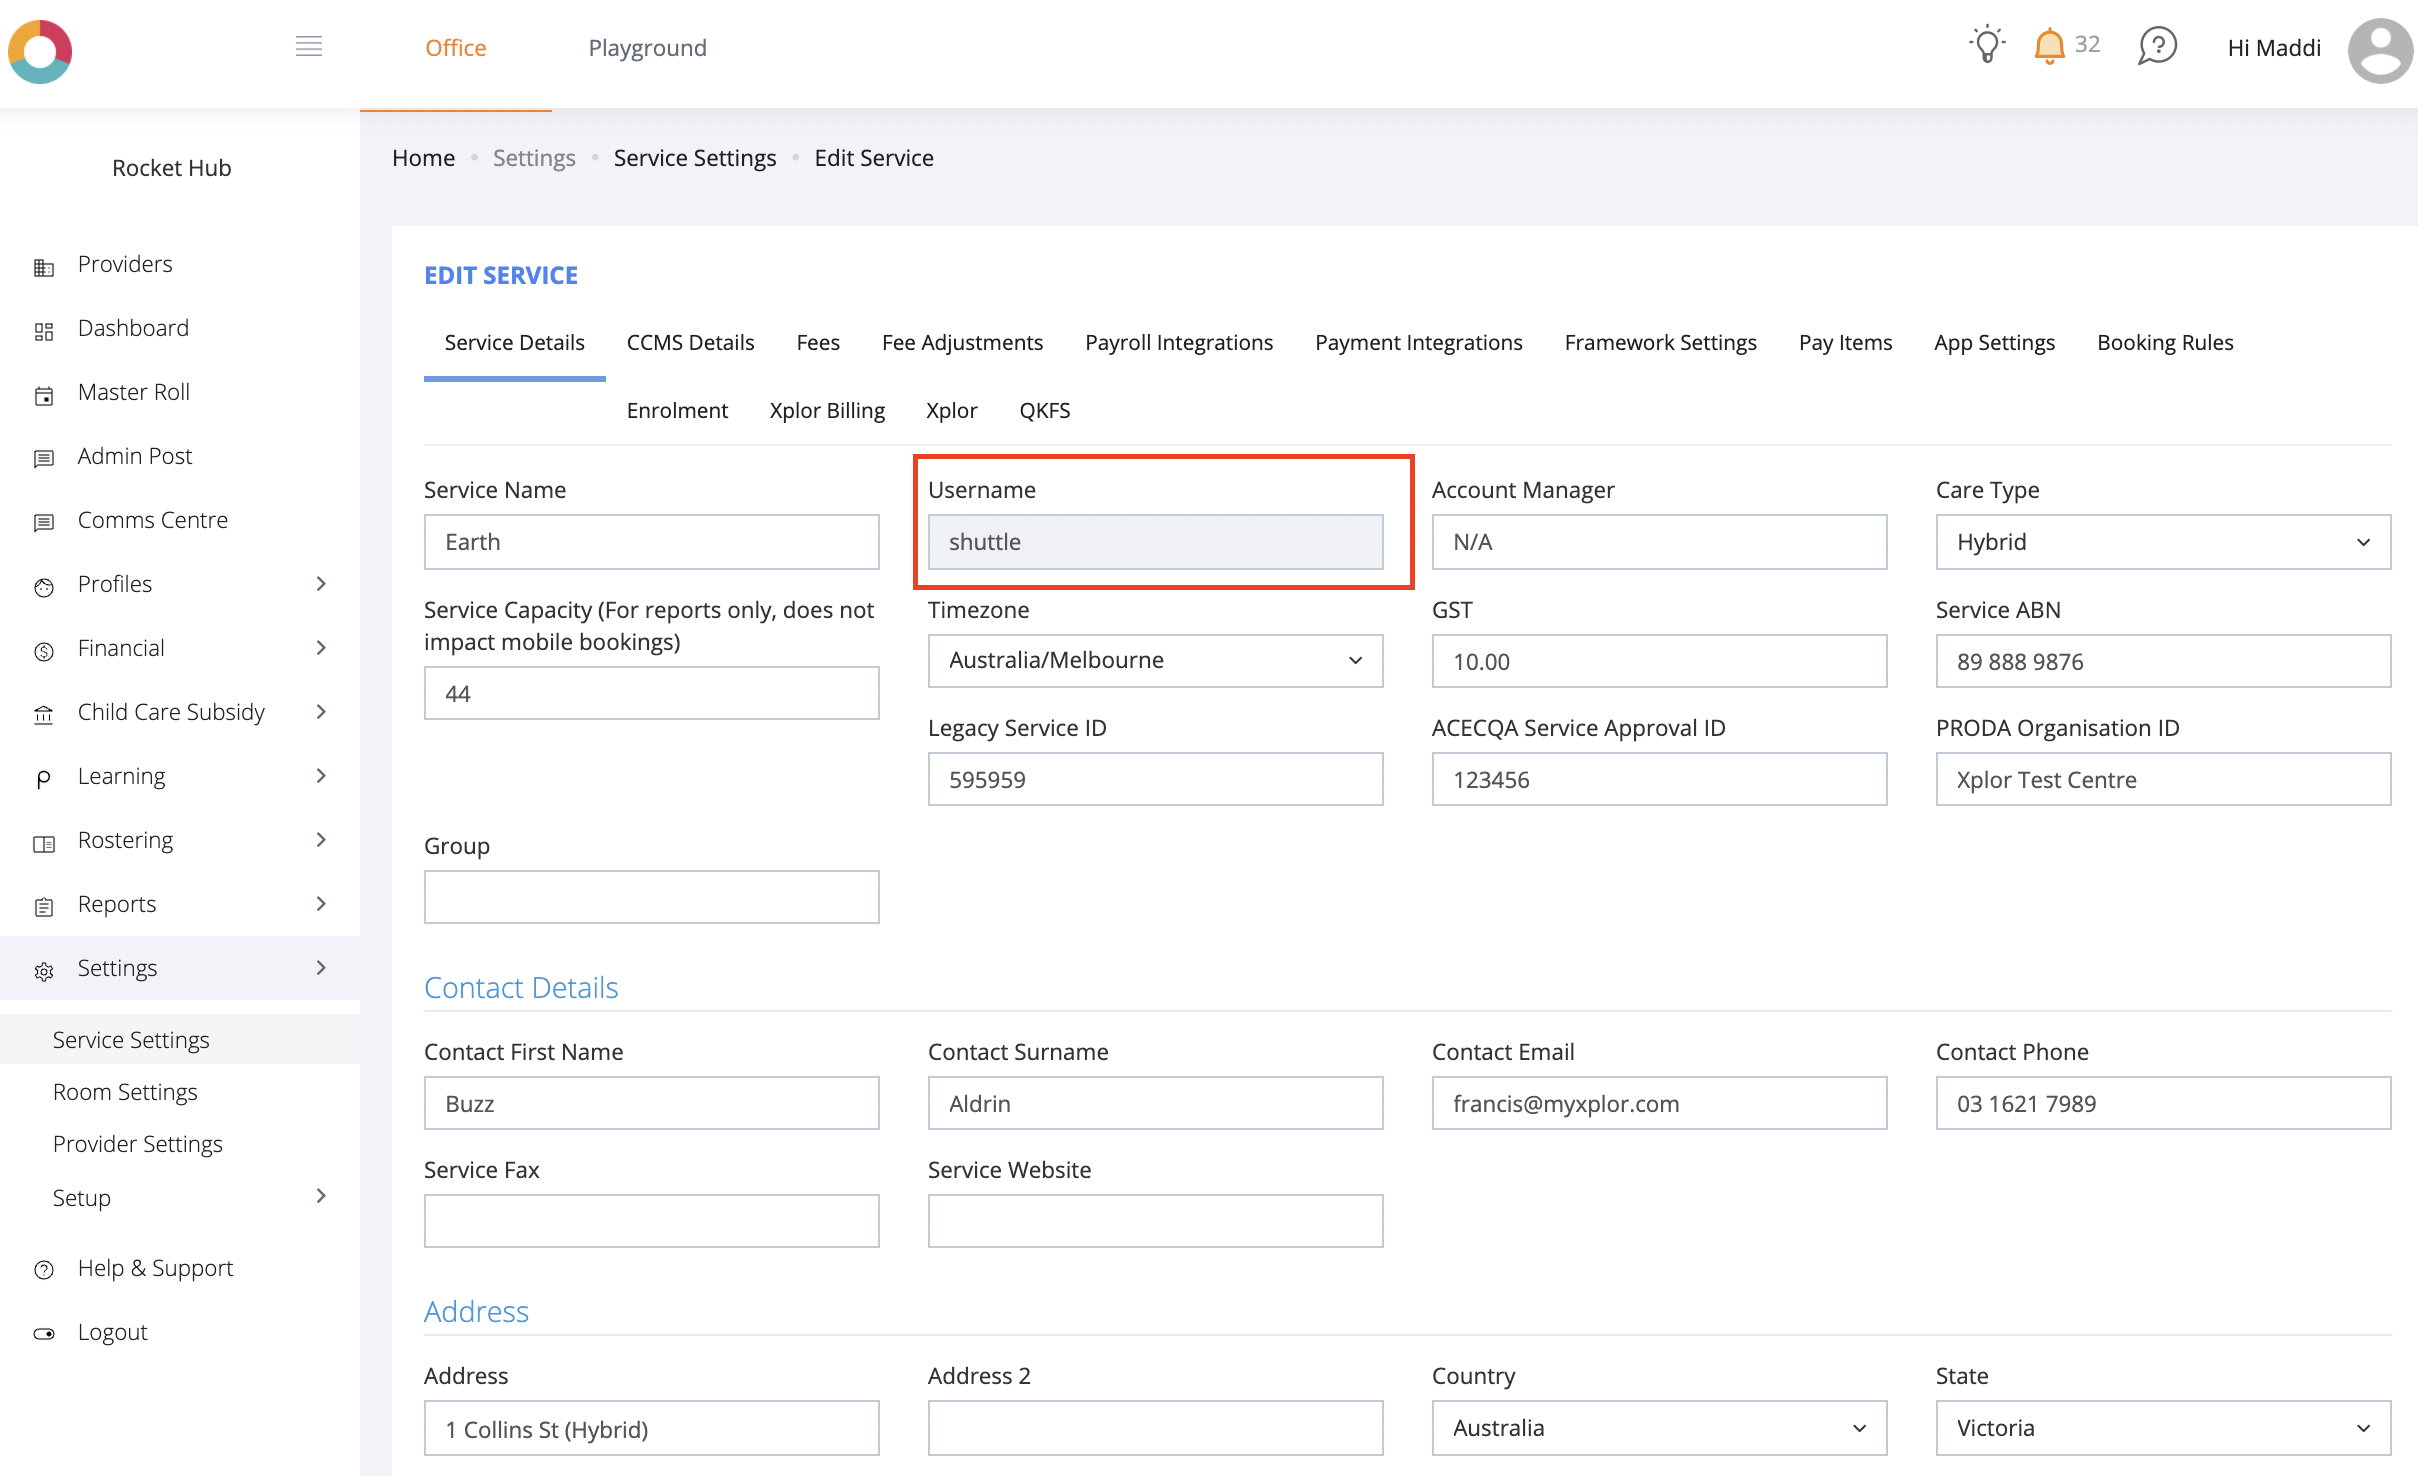Open notifications bell icon
Image resolution: width=2418 pixels, height=1476 pixels.
coord(2049,46)
